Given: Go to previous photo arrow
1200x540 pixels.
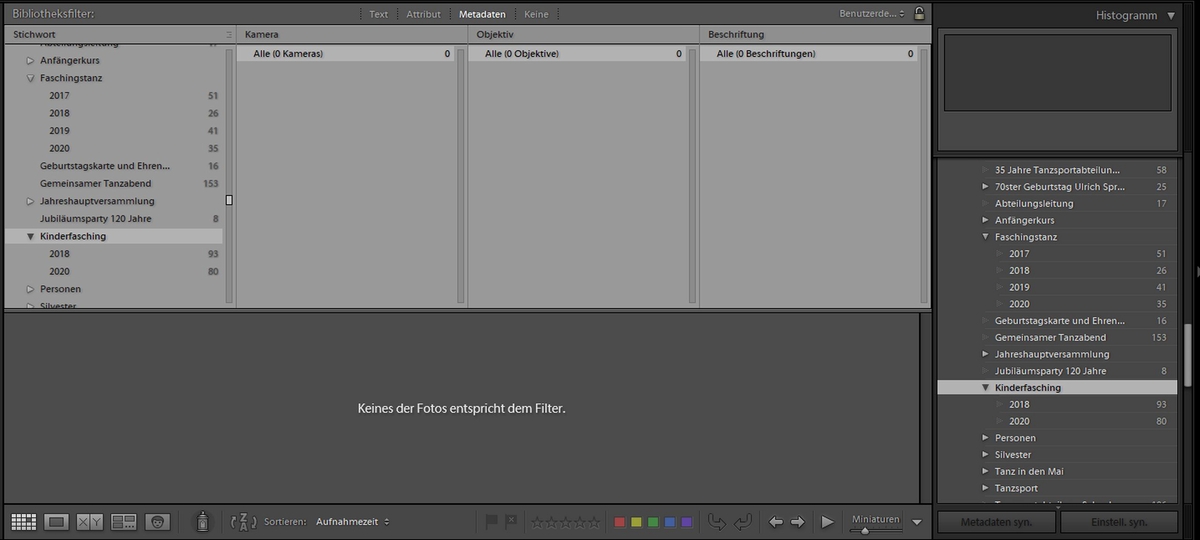Looking at the screenshot, I should (x=776, y=522).
